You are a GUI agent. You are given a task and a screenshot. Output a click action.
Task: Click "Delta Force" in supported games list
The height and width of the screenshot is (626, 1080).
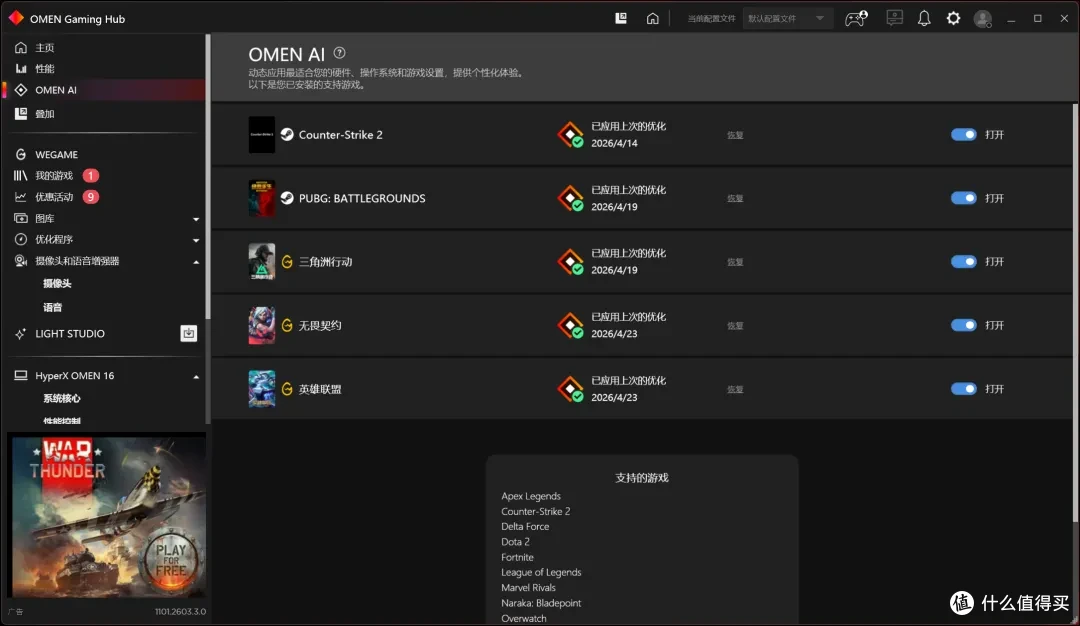525,526
